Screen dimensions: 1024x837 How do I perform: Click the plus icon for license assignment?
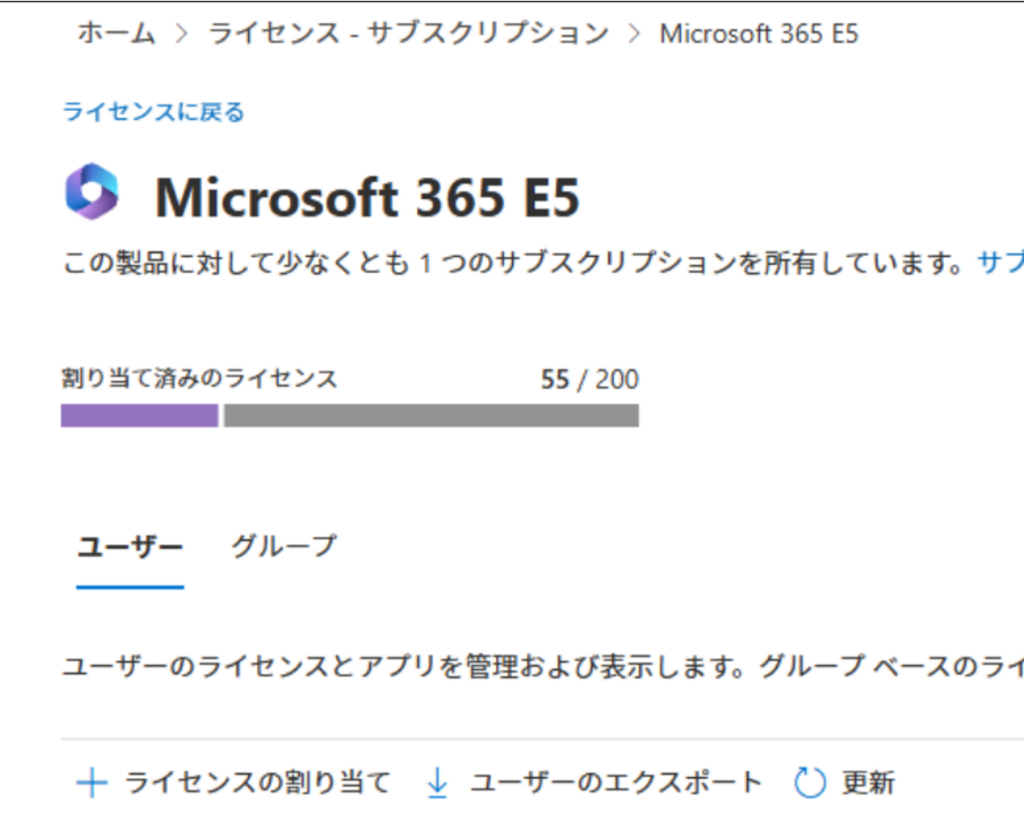[92, 783]
